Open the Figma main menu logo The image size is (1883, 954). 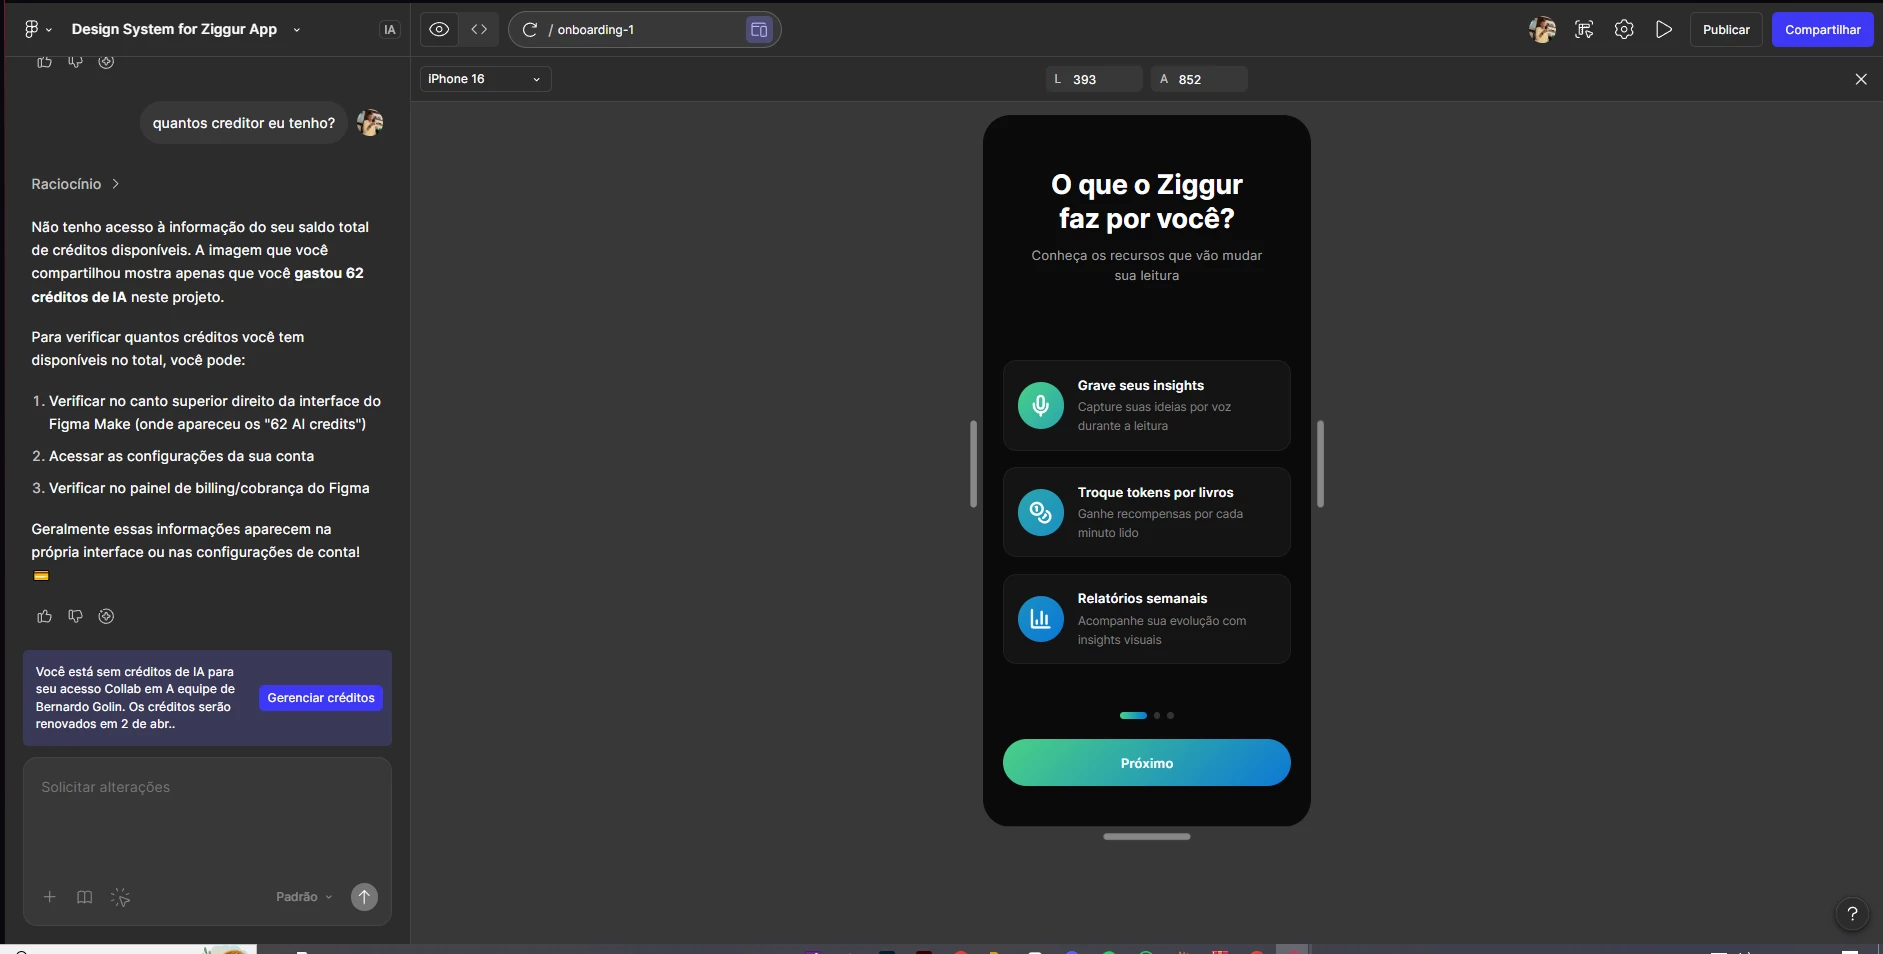point(31,29)
